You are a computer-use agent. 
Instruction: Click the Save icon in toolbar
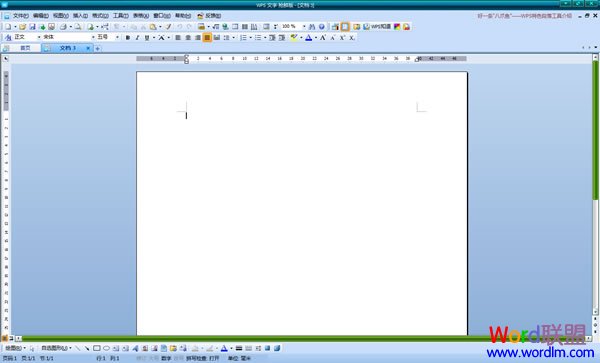click(x=32, y=26)
